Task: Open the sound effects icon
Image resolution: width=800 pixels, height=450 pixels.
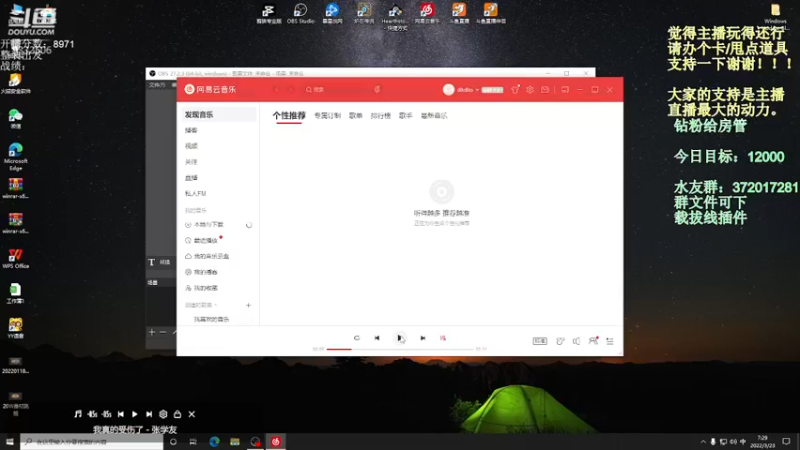Action: tap(560, 341)
